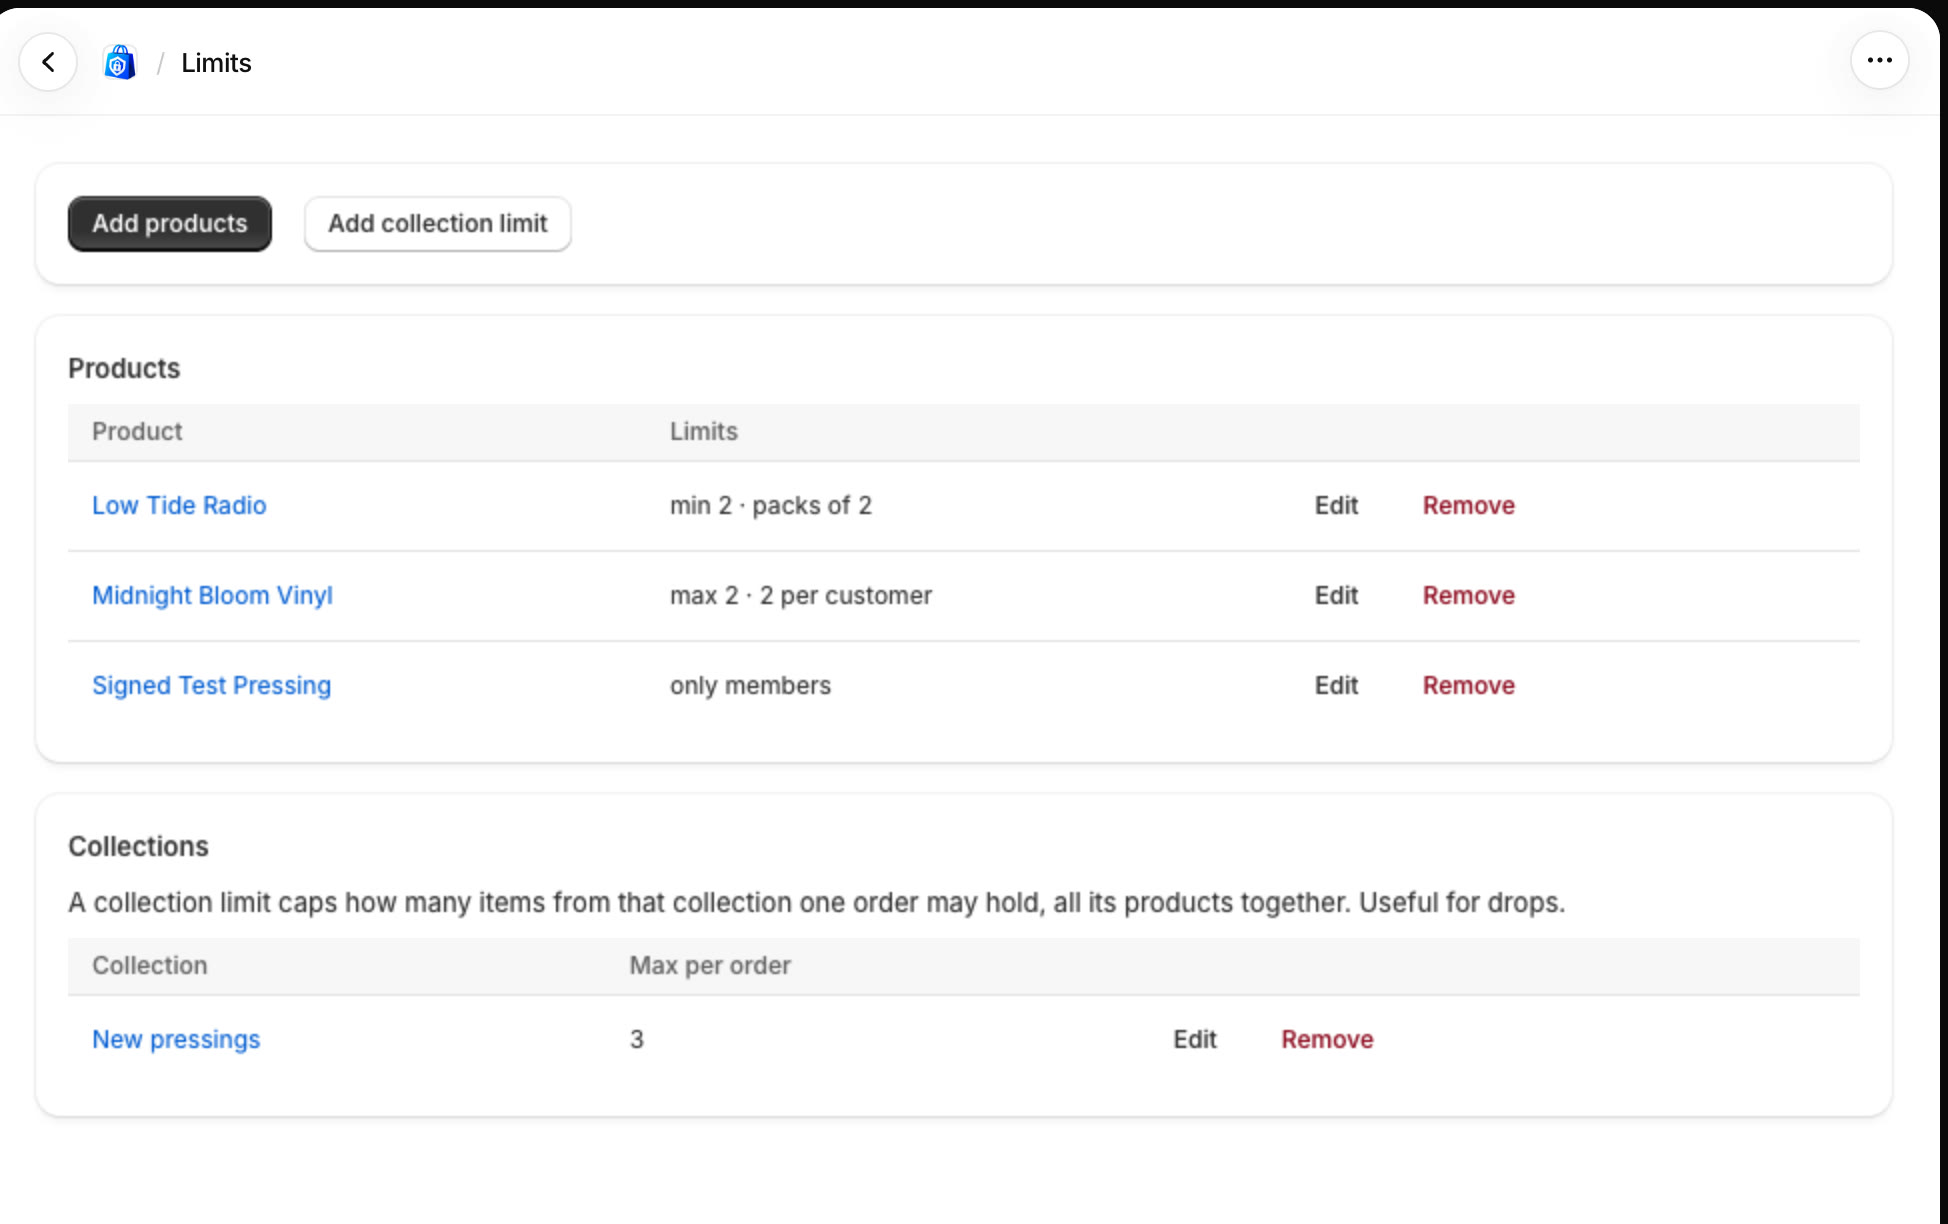Image resolution: width=1948 pixels, height=1224 pixels.
Task: Edit the Low Tide Radio limit
Action: [1336, 505]
